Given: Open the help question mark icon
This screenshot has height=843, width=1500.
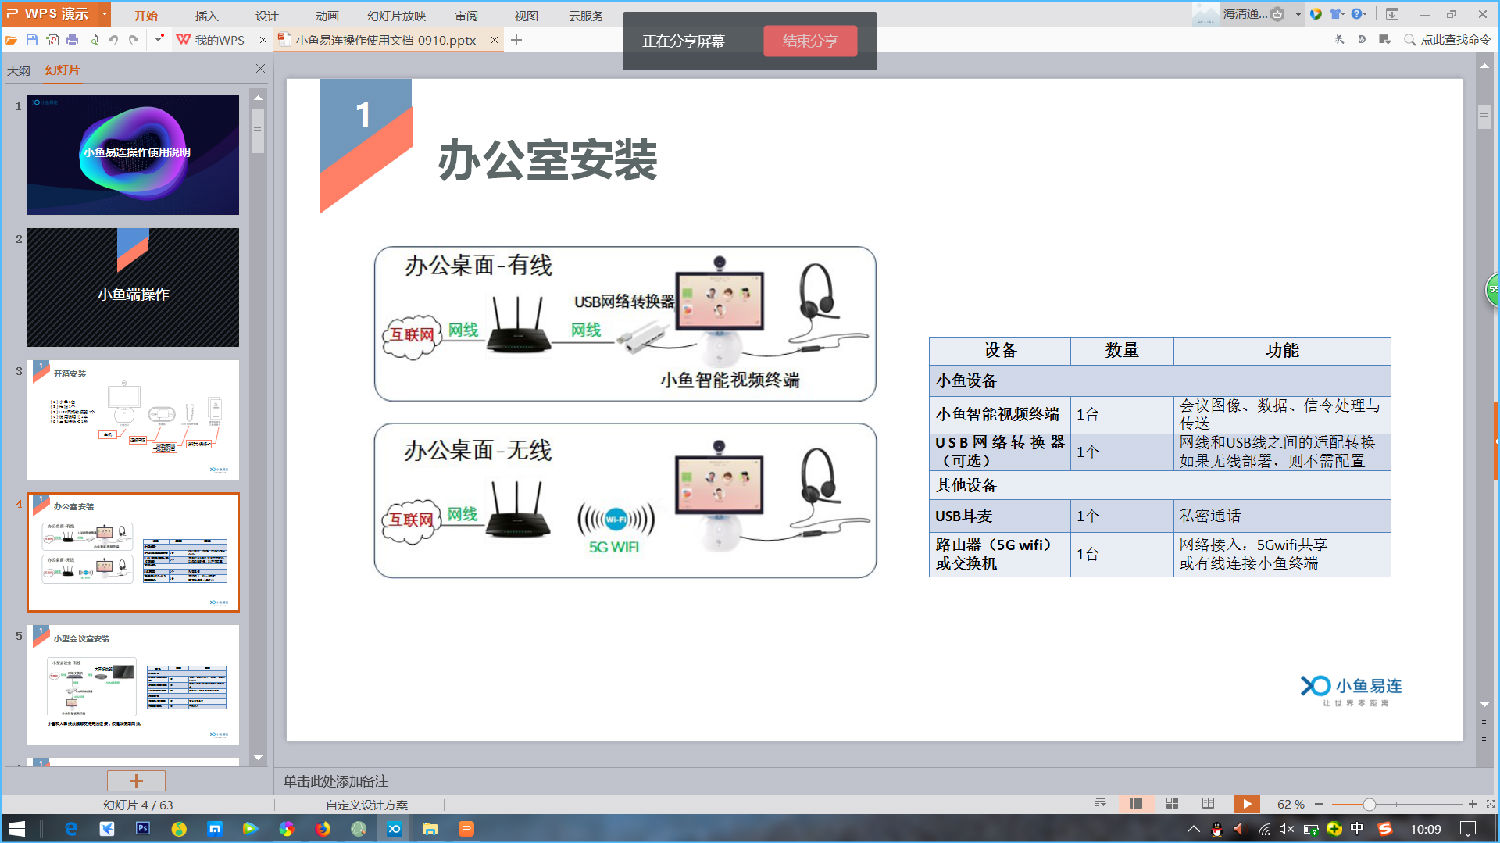Looking at the screenshot, I should (x=1358, y=14).
